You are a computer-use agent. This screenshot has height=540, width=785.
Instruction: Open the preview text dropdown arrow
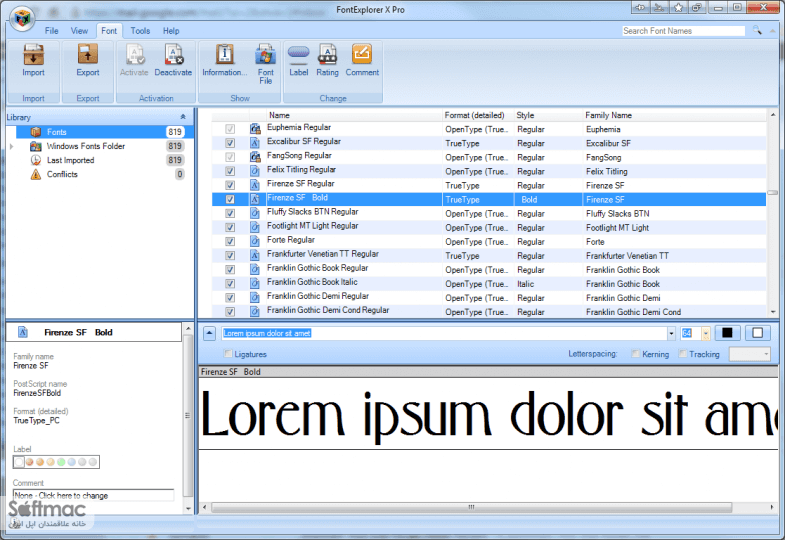tap(671, 333)
